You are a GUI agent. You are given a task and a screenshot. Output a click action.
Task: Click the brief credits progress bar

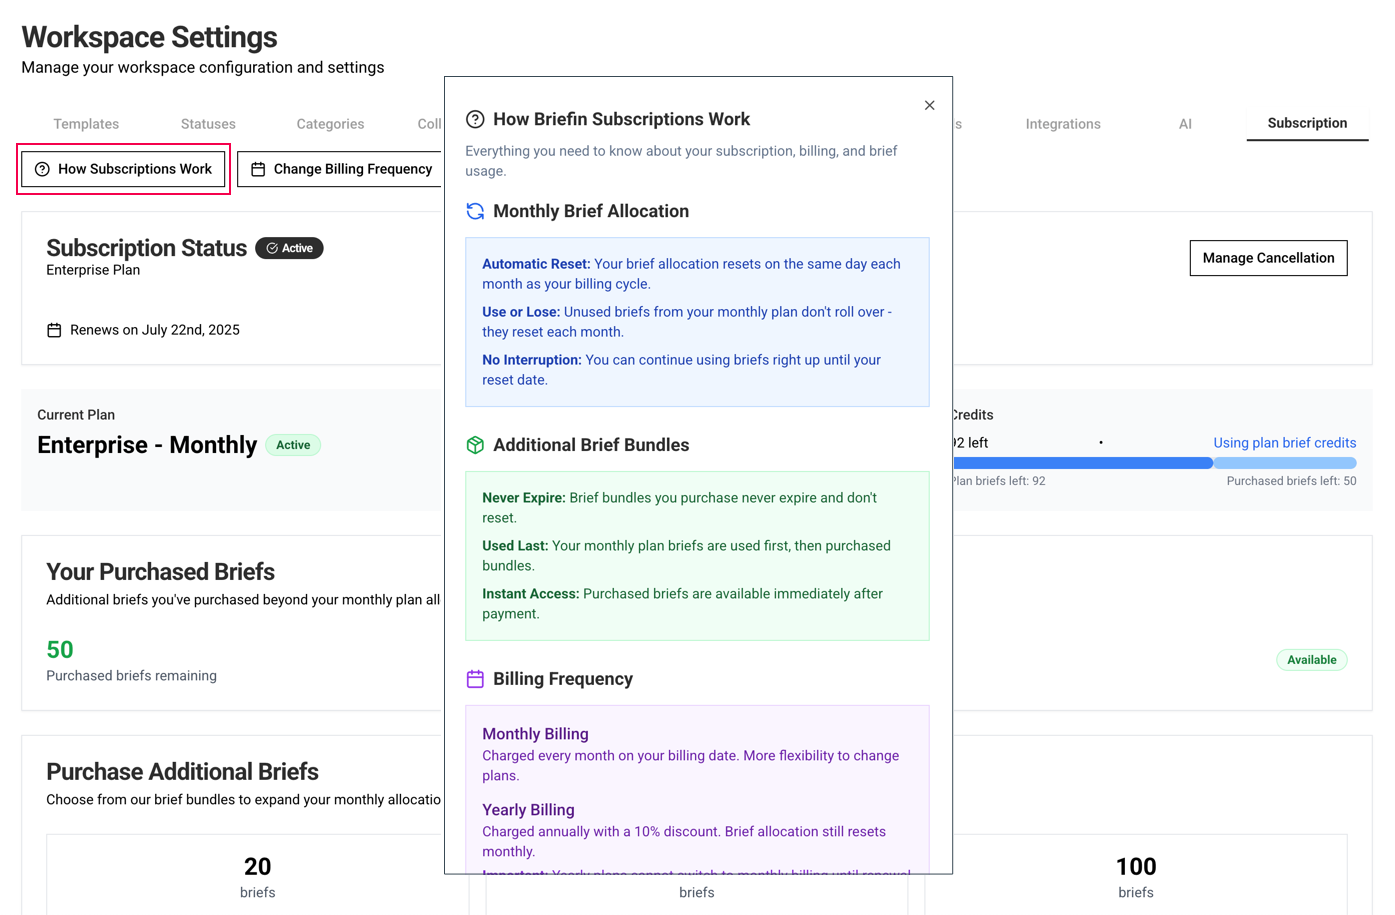(x=1155, y=463)
